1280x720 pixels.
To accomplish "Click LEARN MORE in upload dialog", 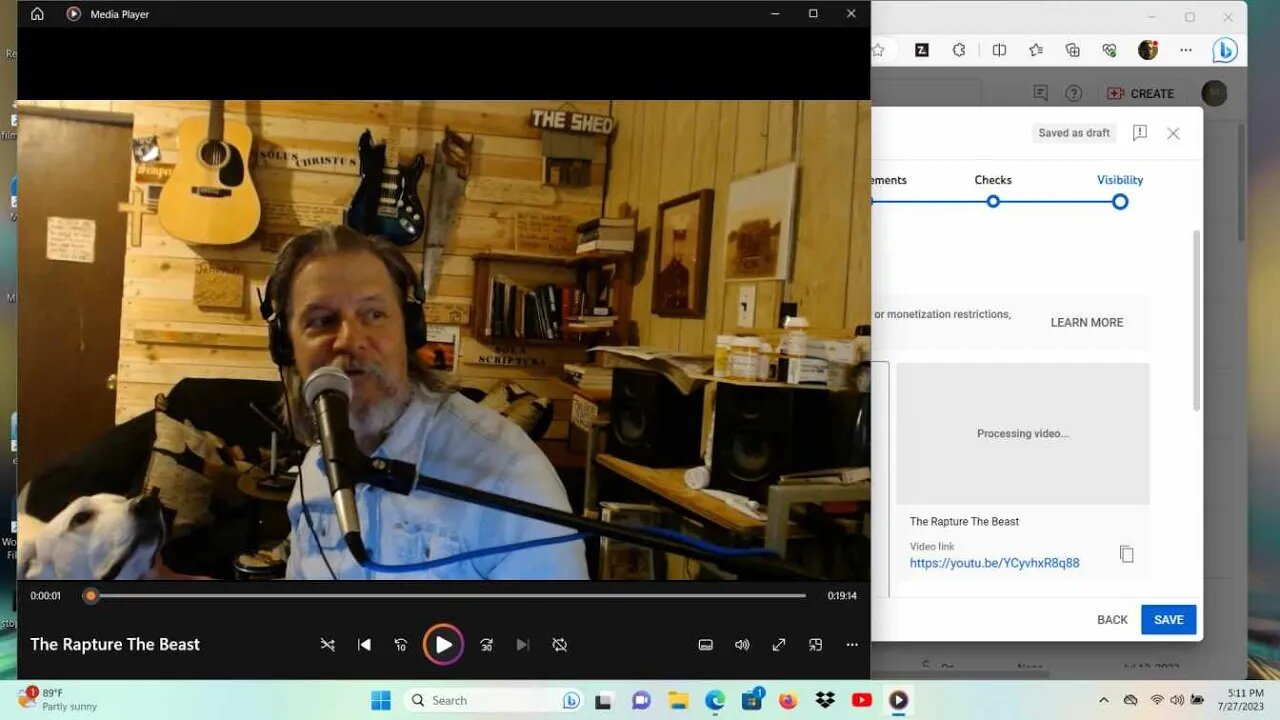I will [1087, 322].
